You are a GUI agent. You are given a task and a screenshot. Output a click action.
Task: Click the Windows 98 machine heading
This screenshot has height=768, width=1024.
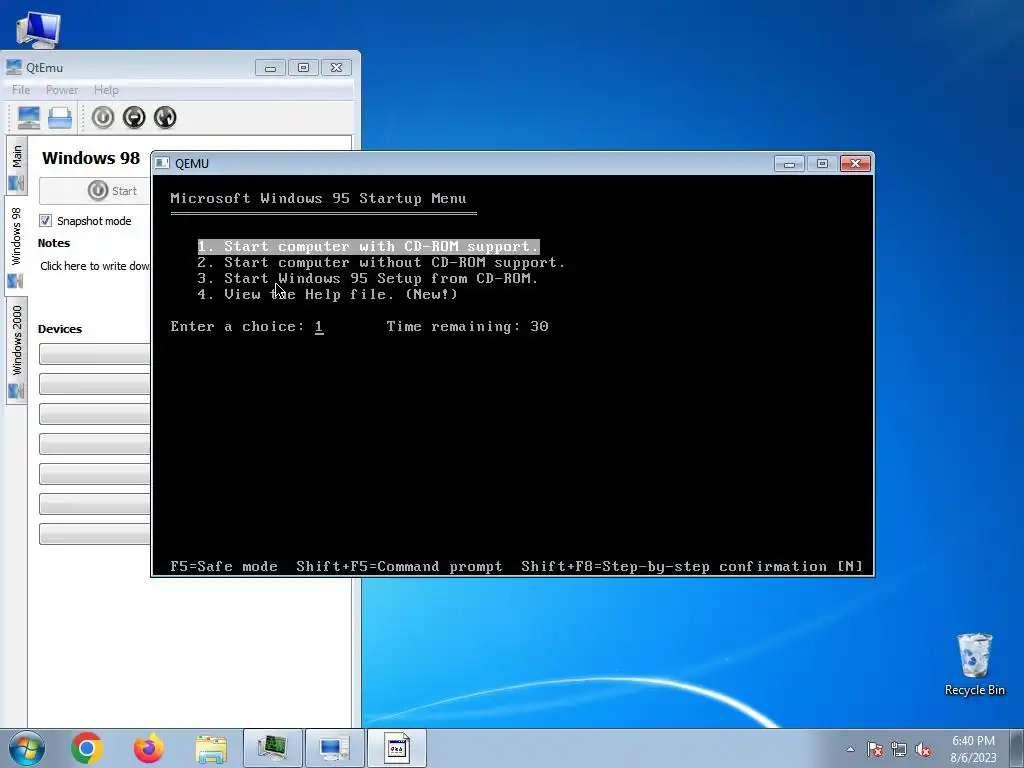pos(91,158)
